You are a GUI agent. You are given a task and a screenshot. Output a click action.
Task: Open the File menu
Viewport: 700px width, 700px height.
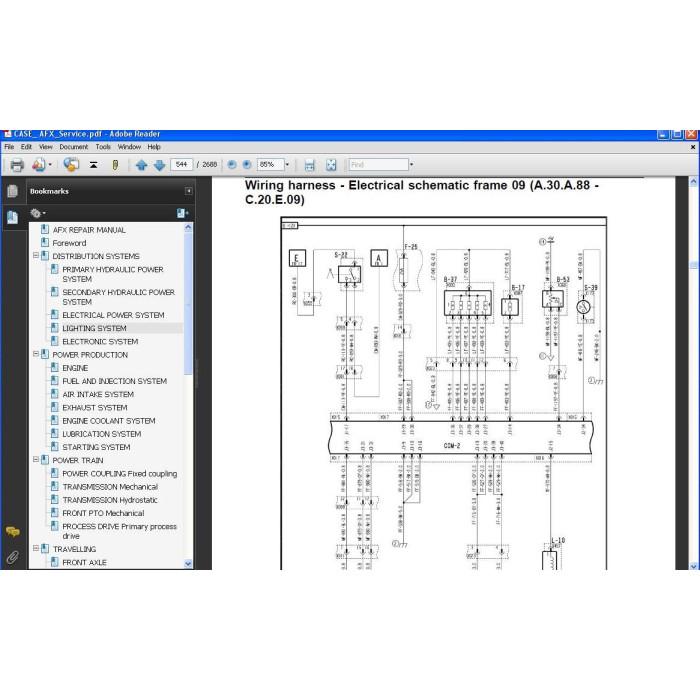(x=9, y=147)
